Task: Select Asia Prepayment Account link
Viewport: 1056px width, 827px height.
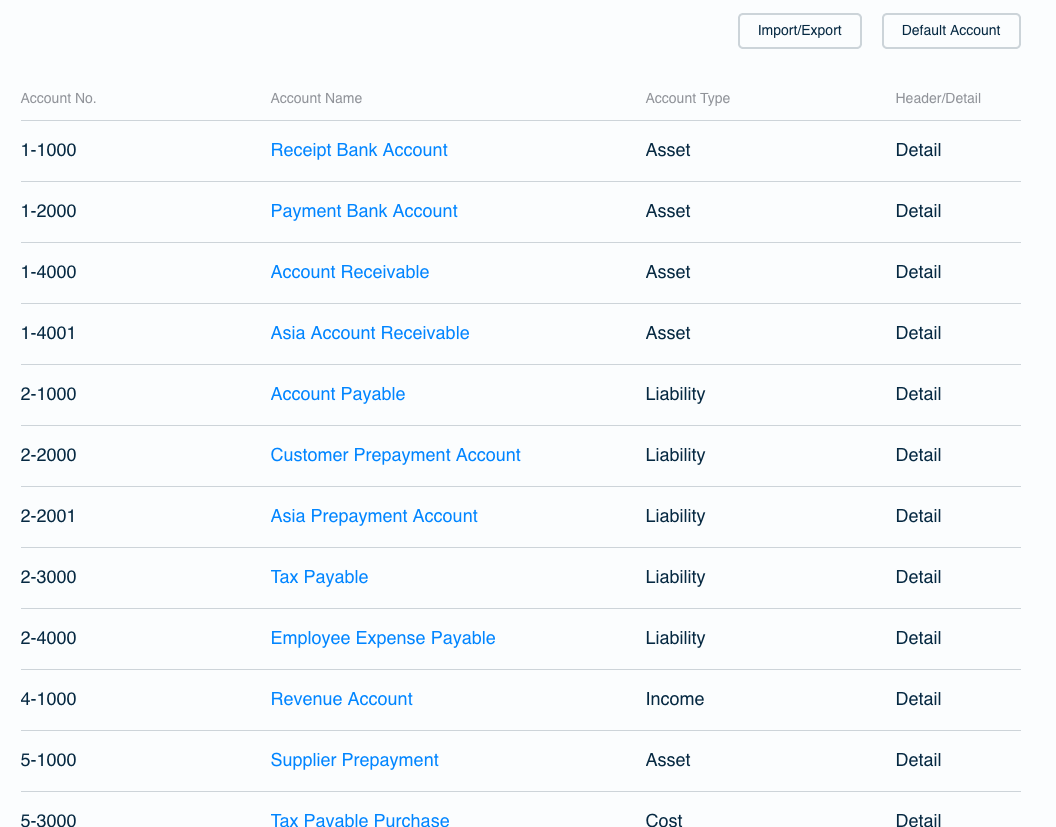Action: click(374, 516)
